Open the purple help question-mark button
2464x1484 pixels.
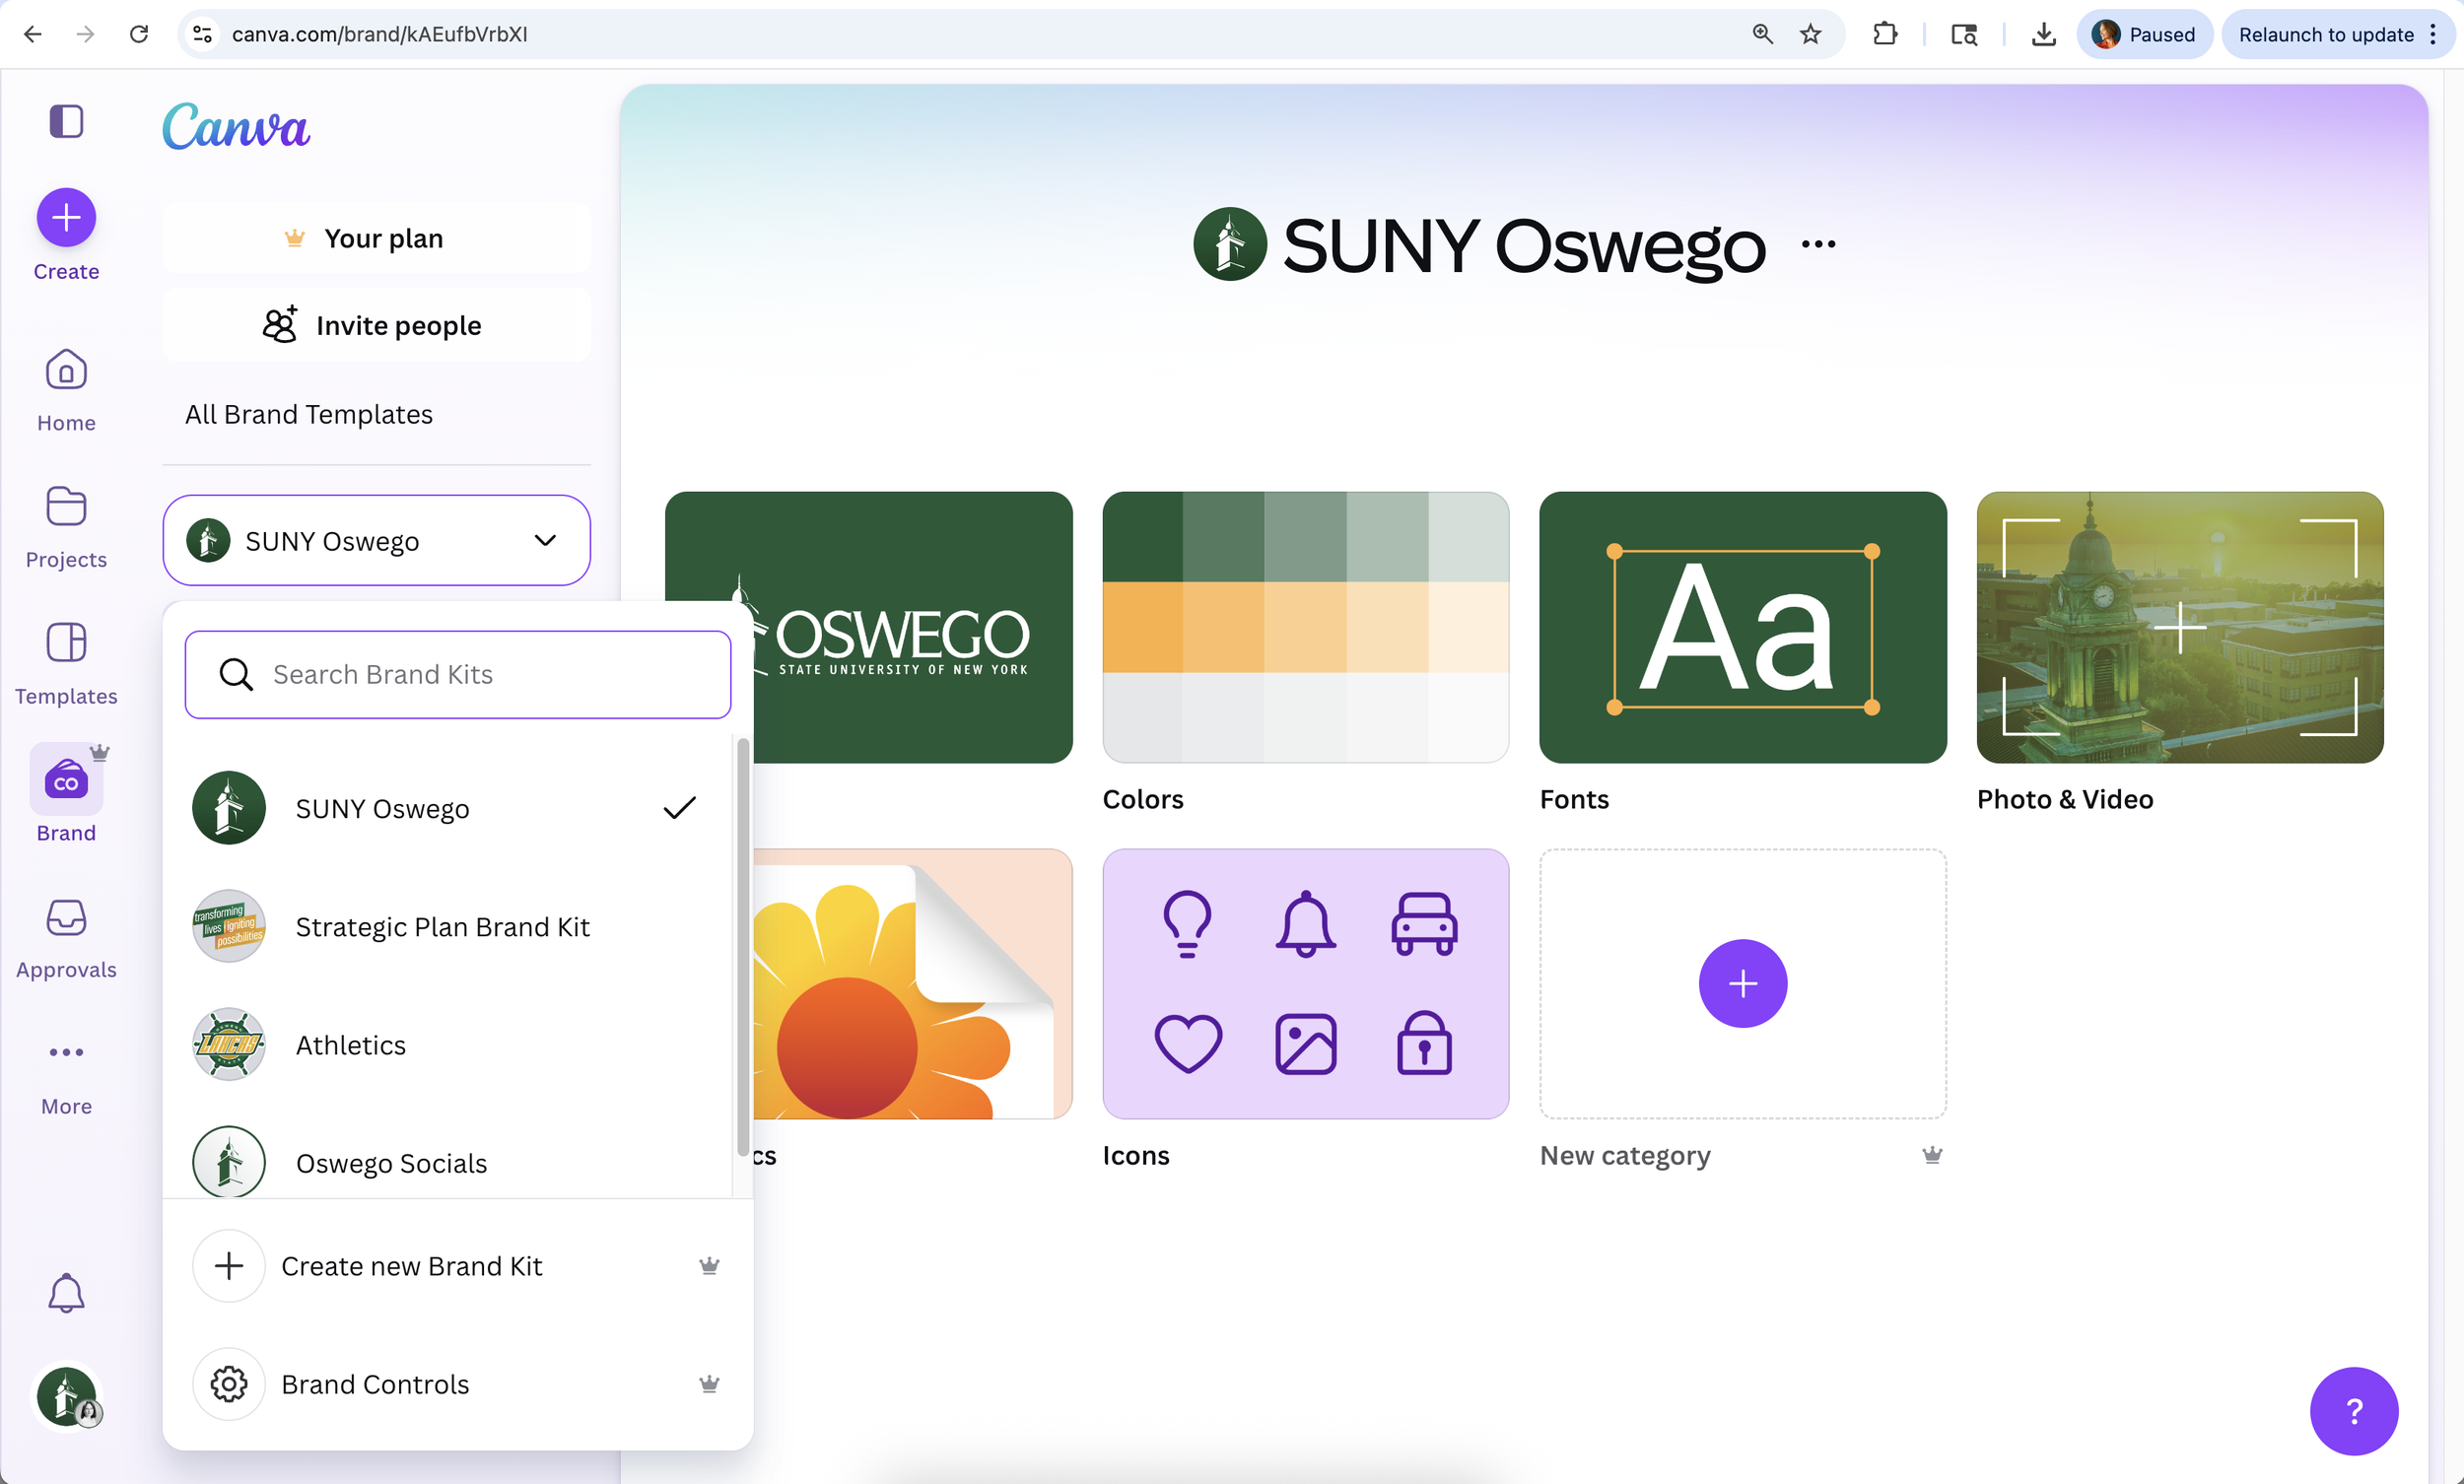2353,1410
